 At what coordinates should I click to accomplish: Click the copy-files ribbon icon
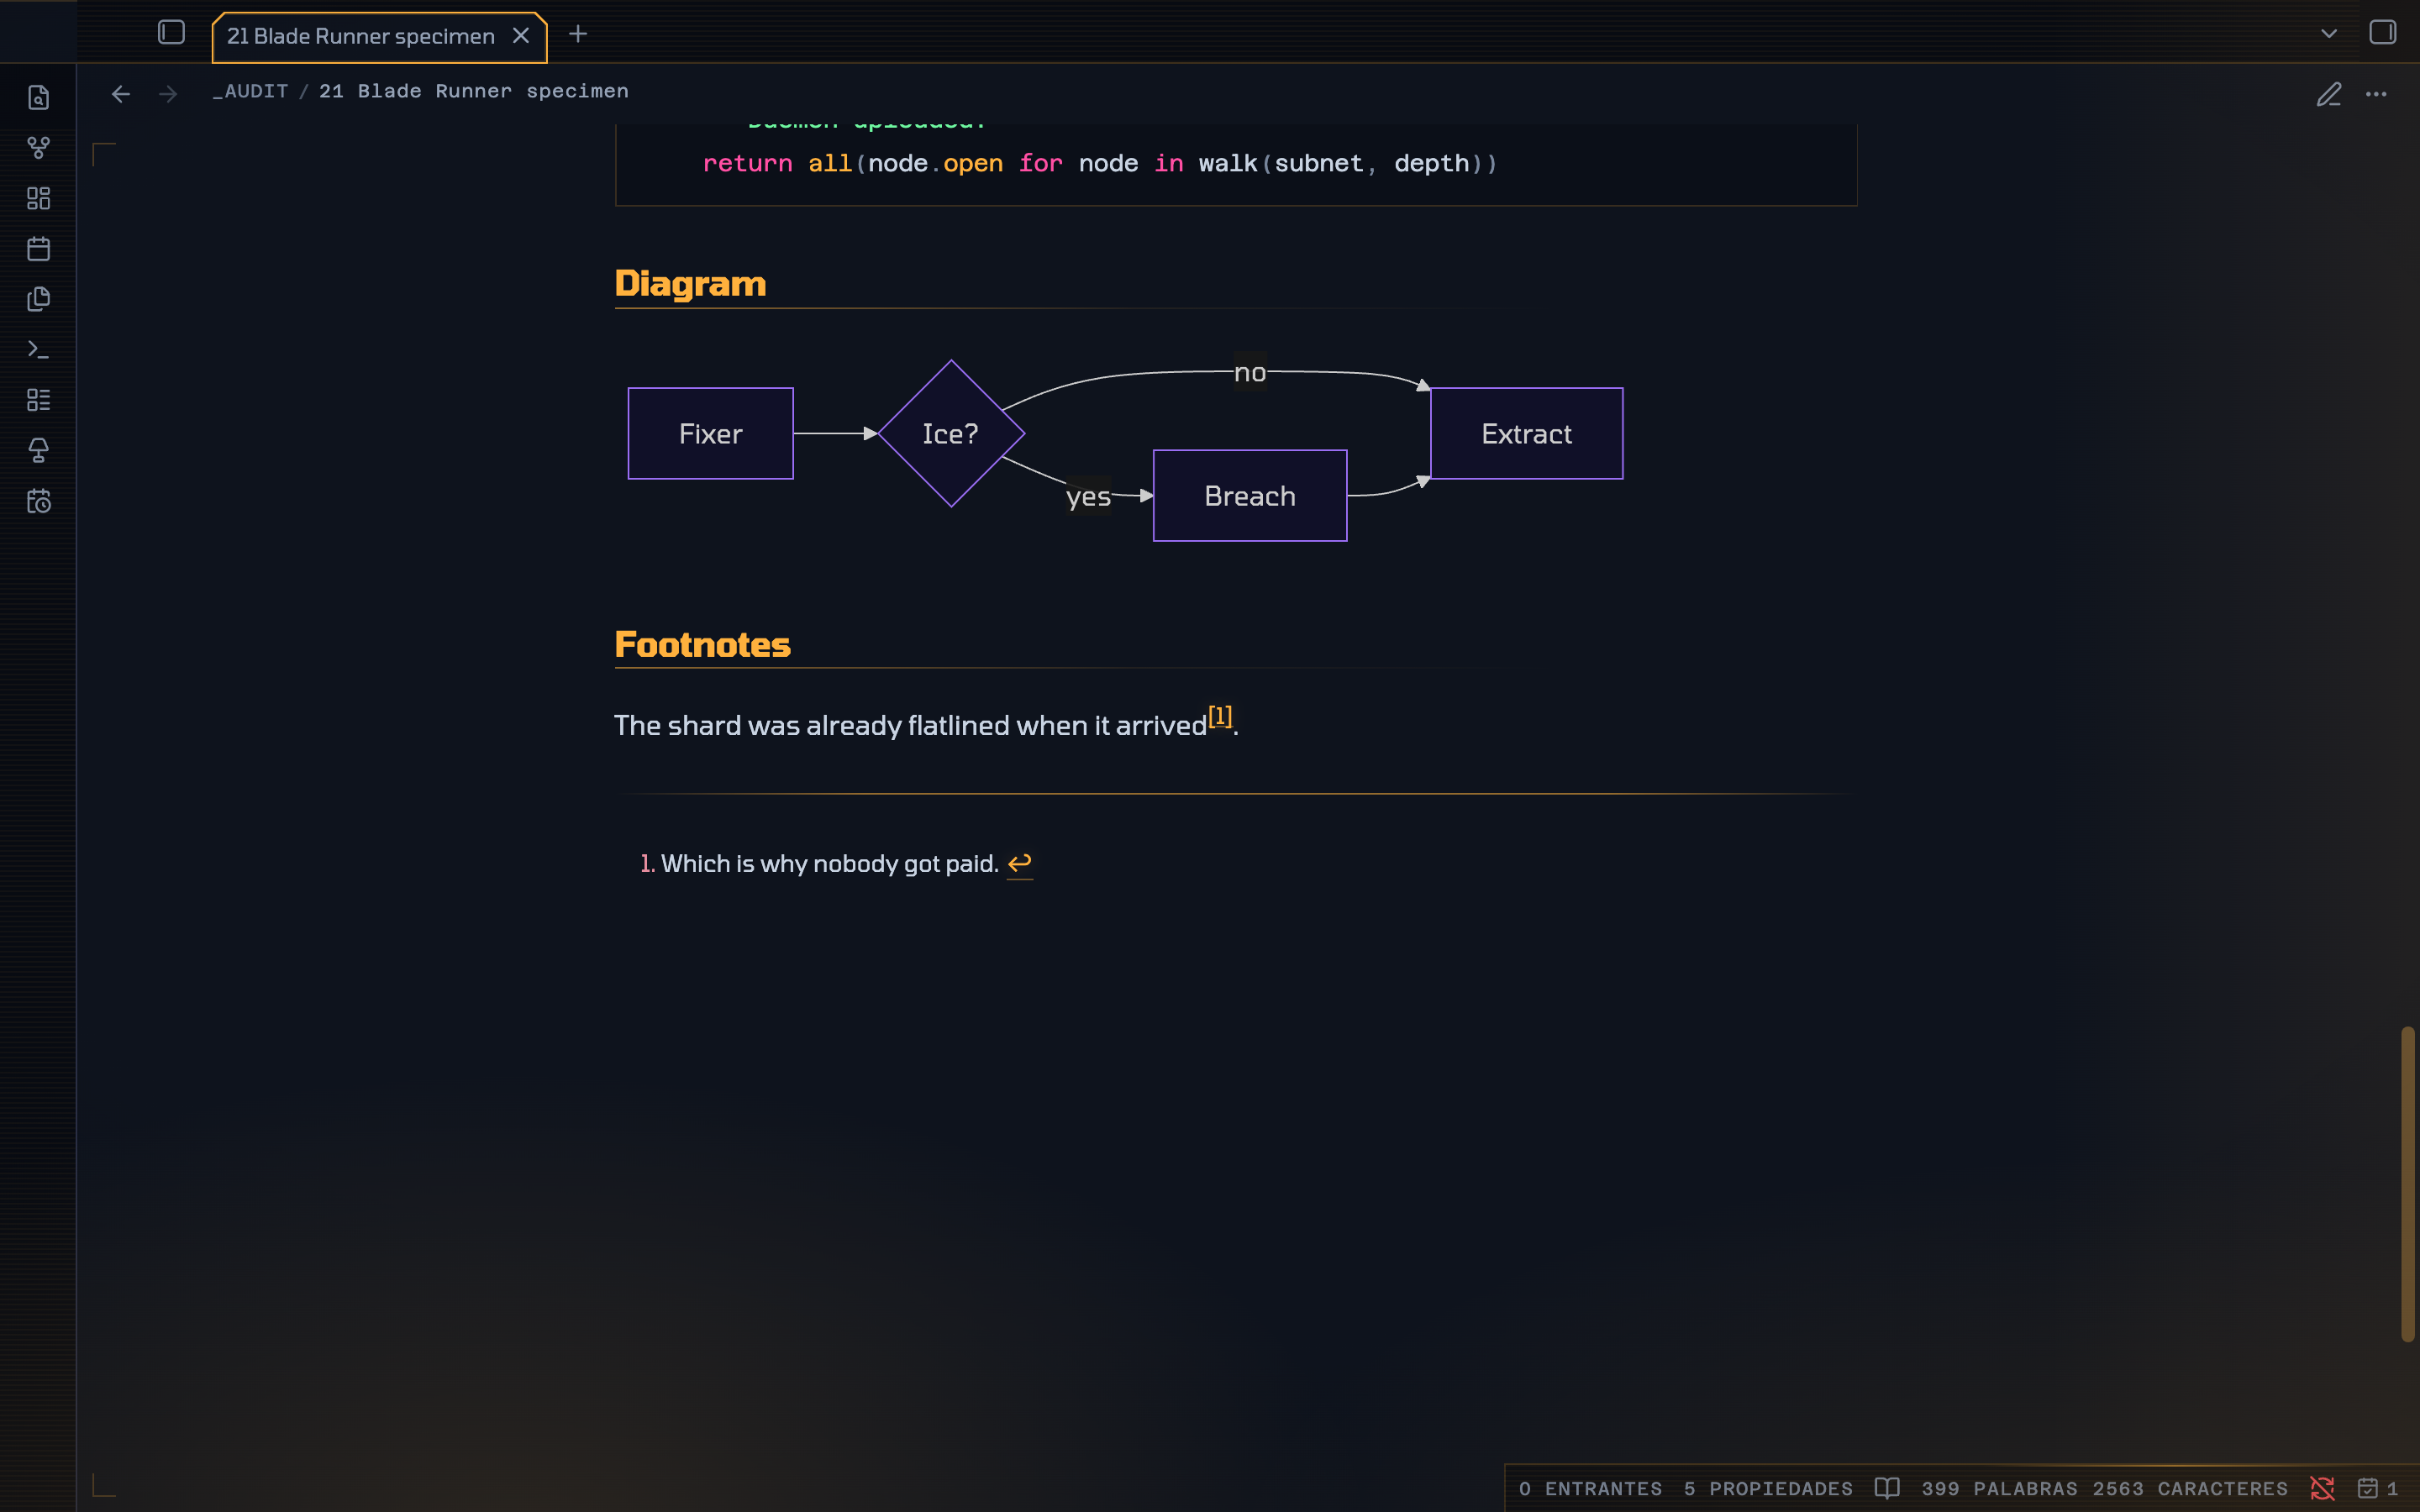pos(38,299)
